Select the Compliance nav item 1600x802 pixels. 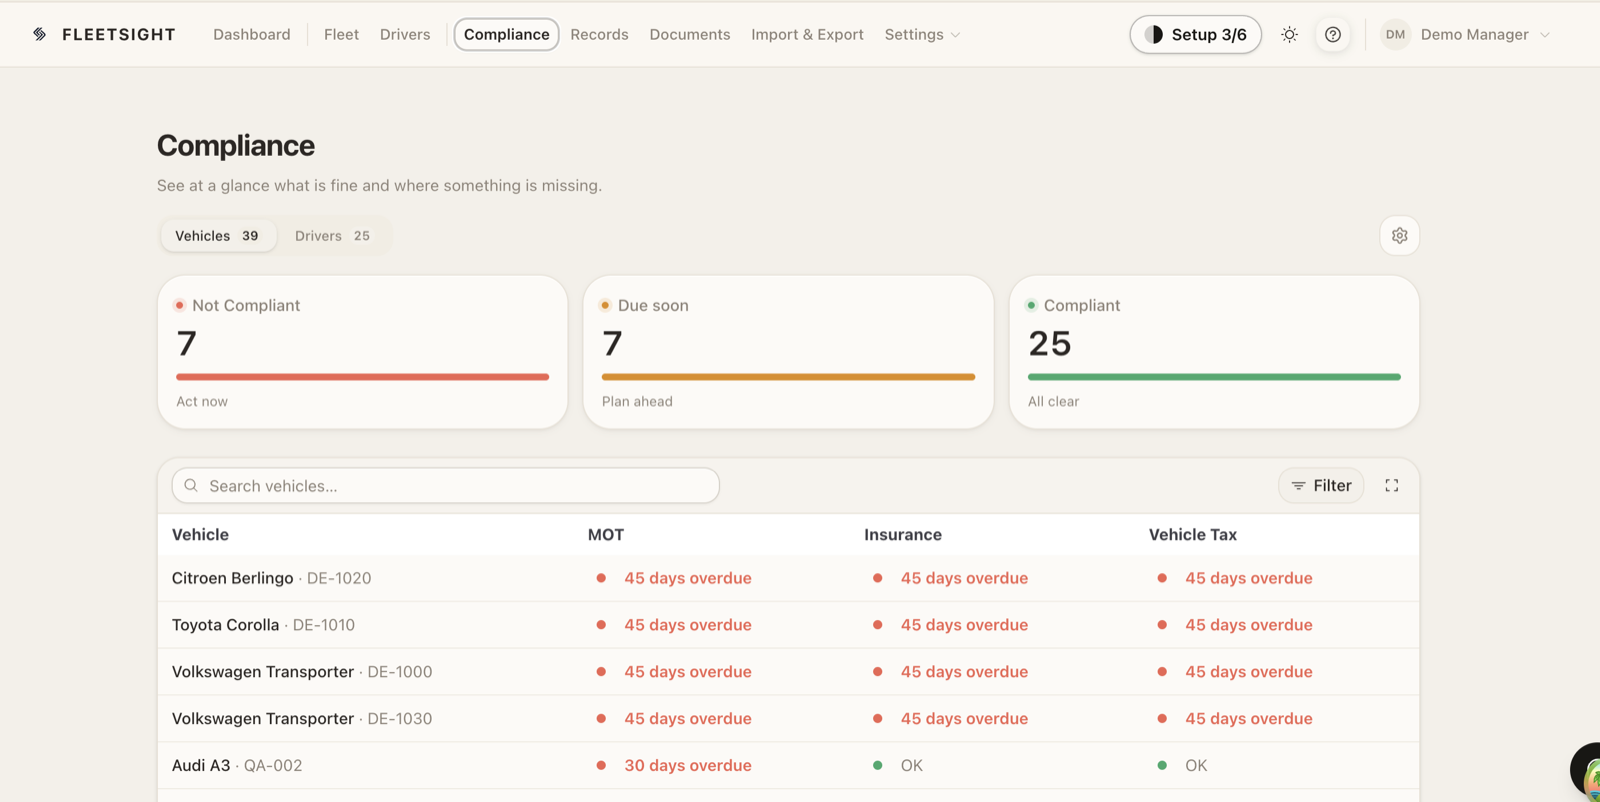pos(506,34)
